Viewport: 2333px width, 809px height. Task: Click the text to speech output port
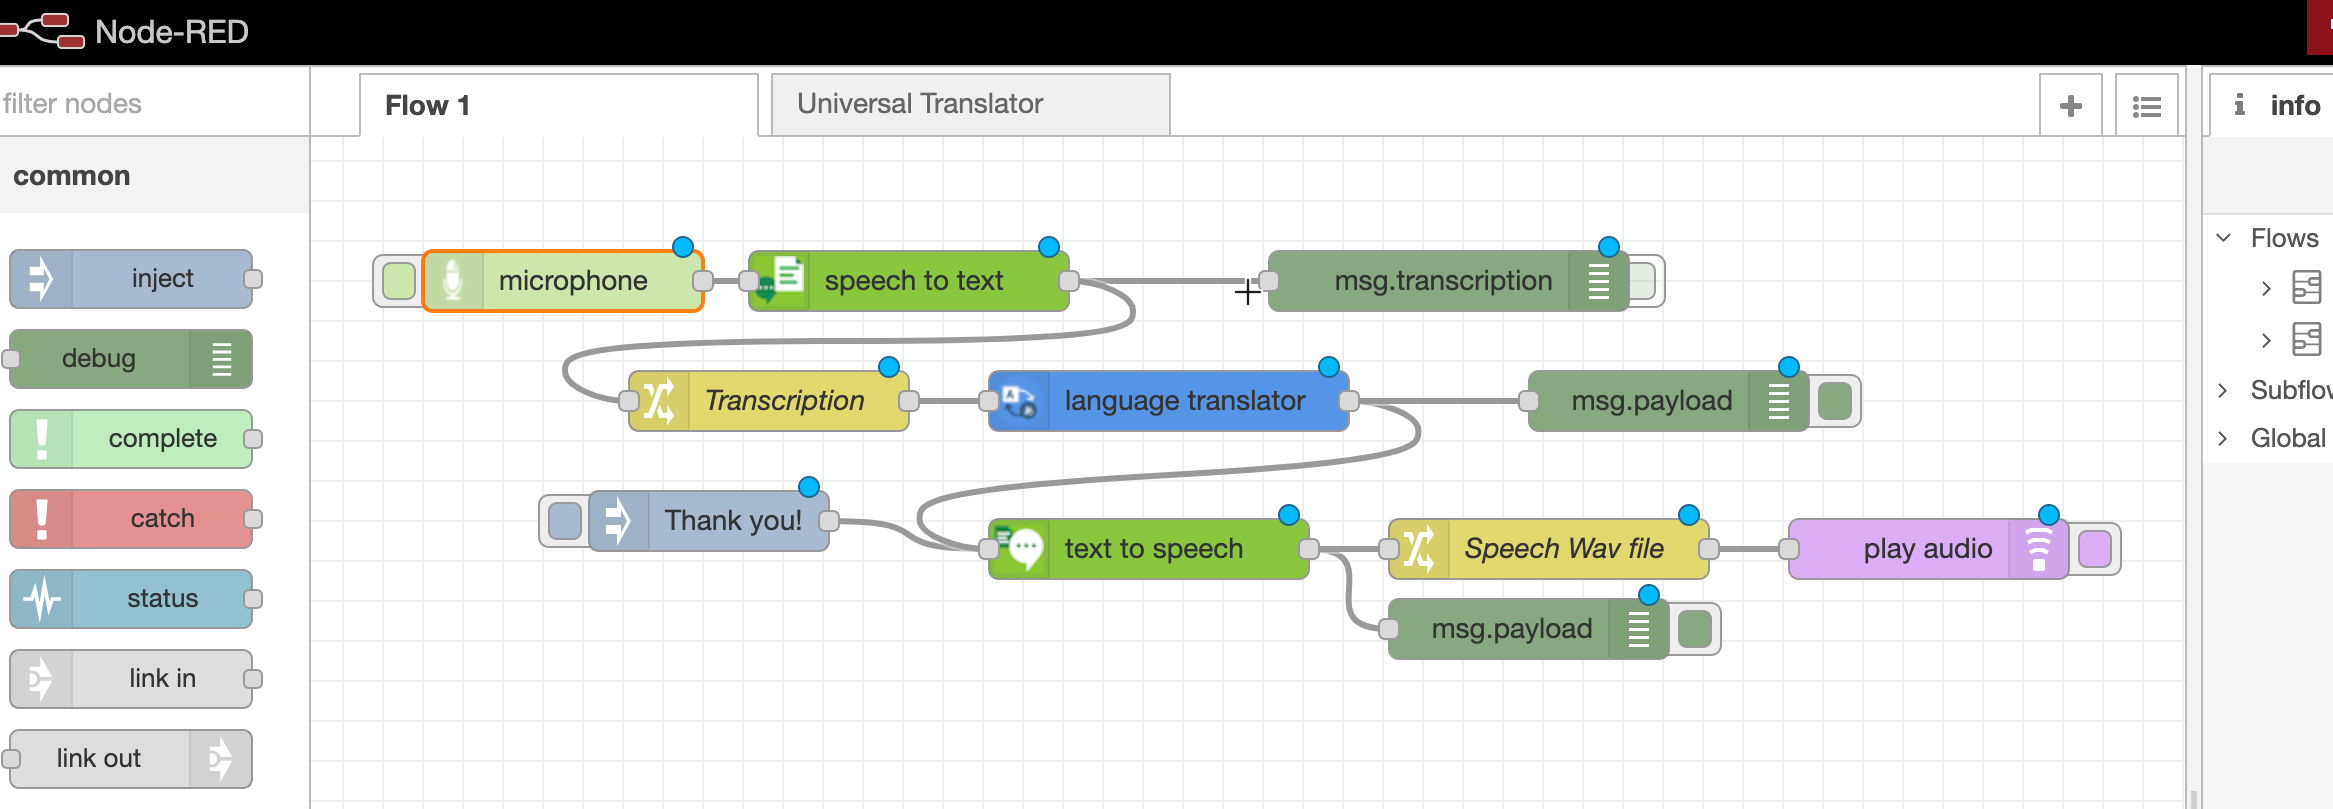pyautogui.click(x=1309, y=549)
